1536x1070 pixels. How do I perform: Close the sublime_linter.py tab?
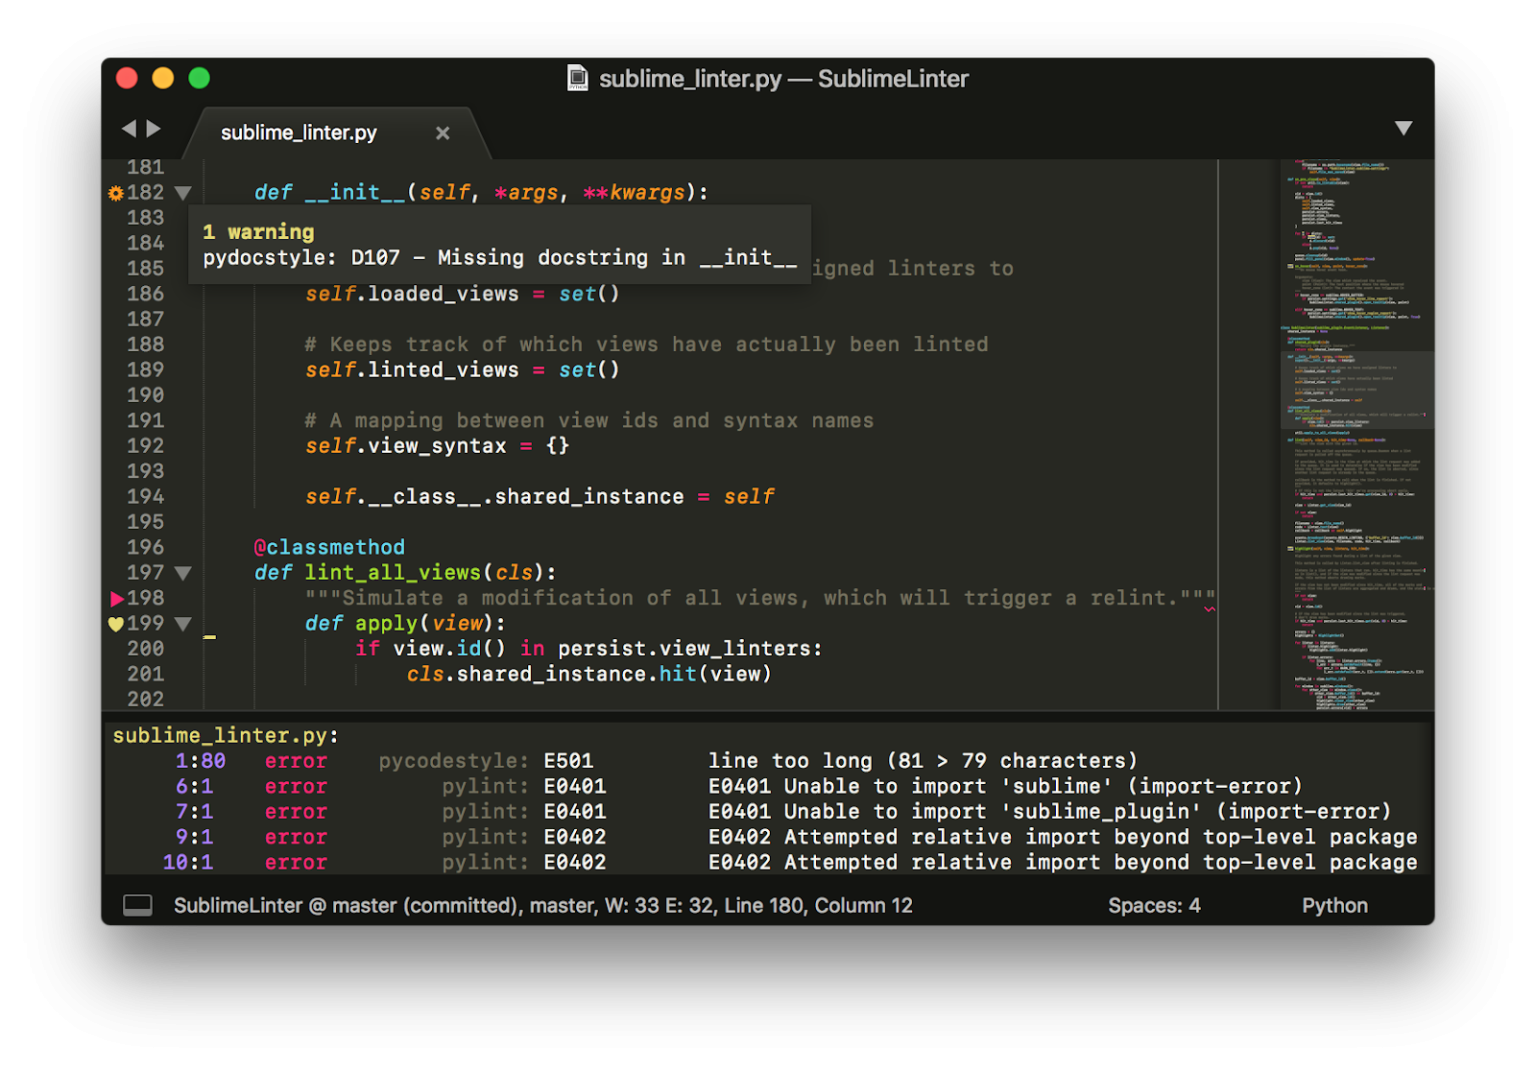442,132
